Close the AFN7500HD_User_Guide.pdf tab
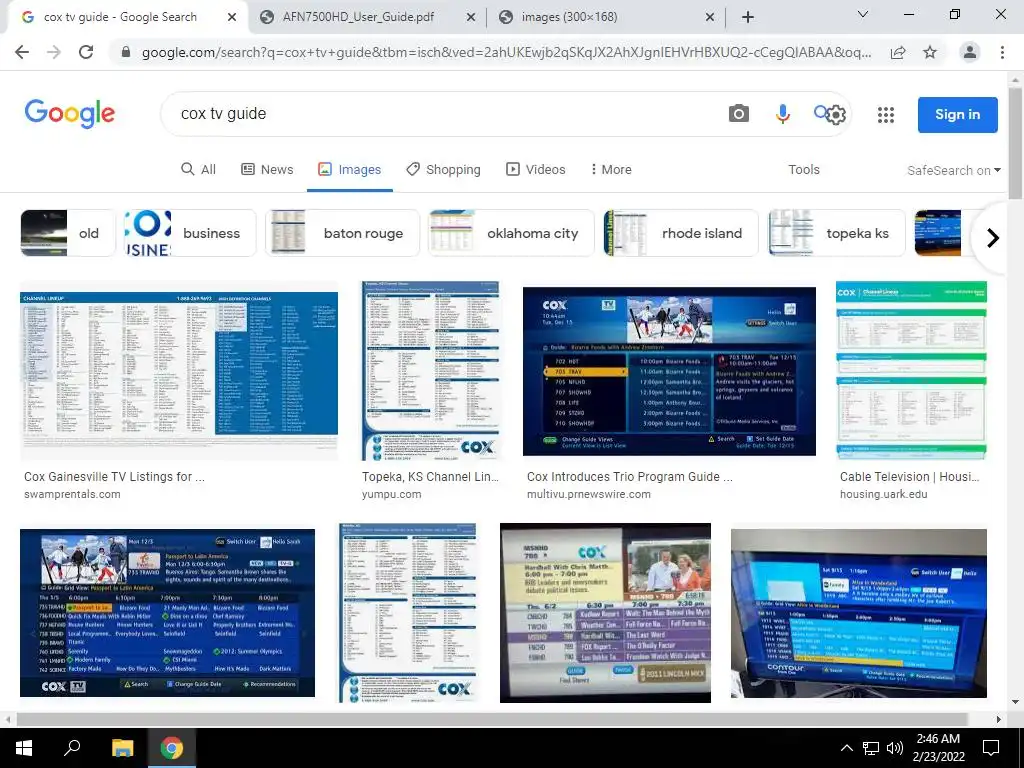 [x=471, y=17]
